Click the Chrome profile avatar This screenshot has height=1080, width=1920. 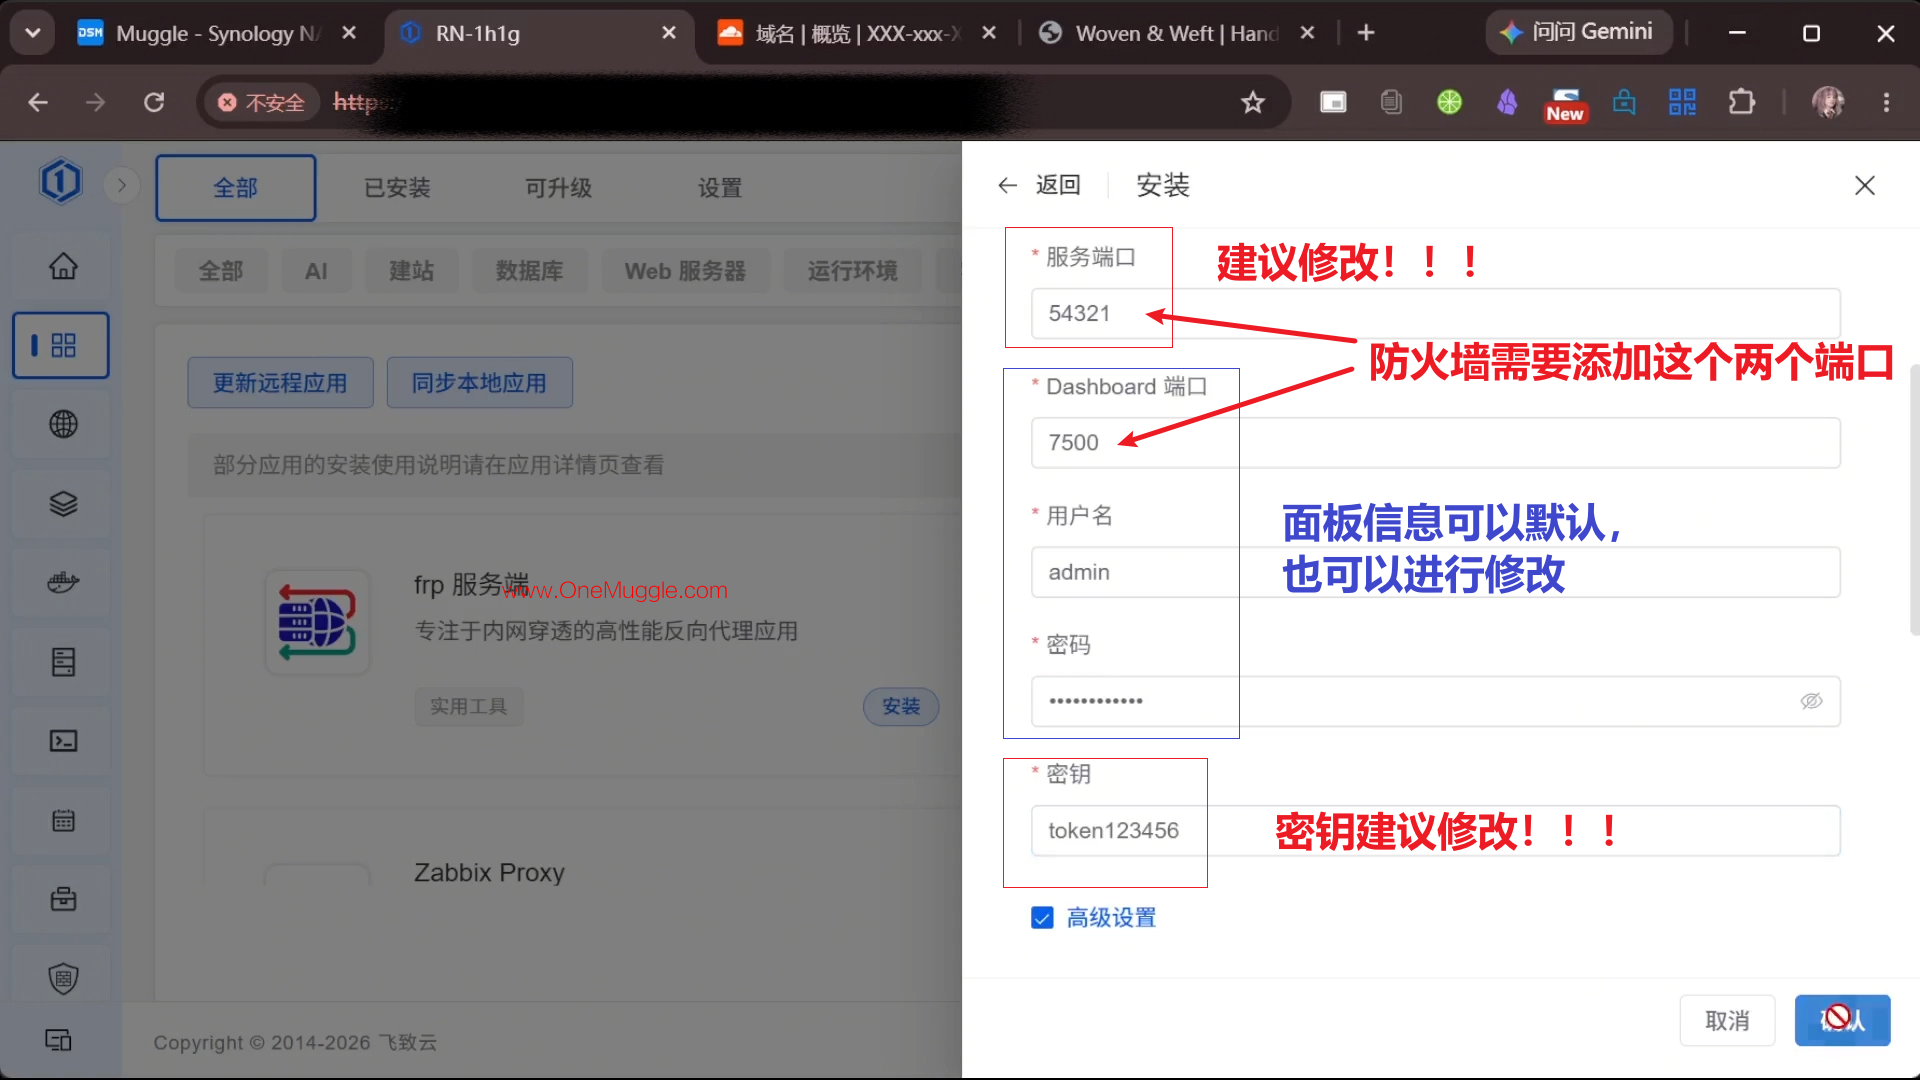(x=1828, y=102)
